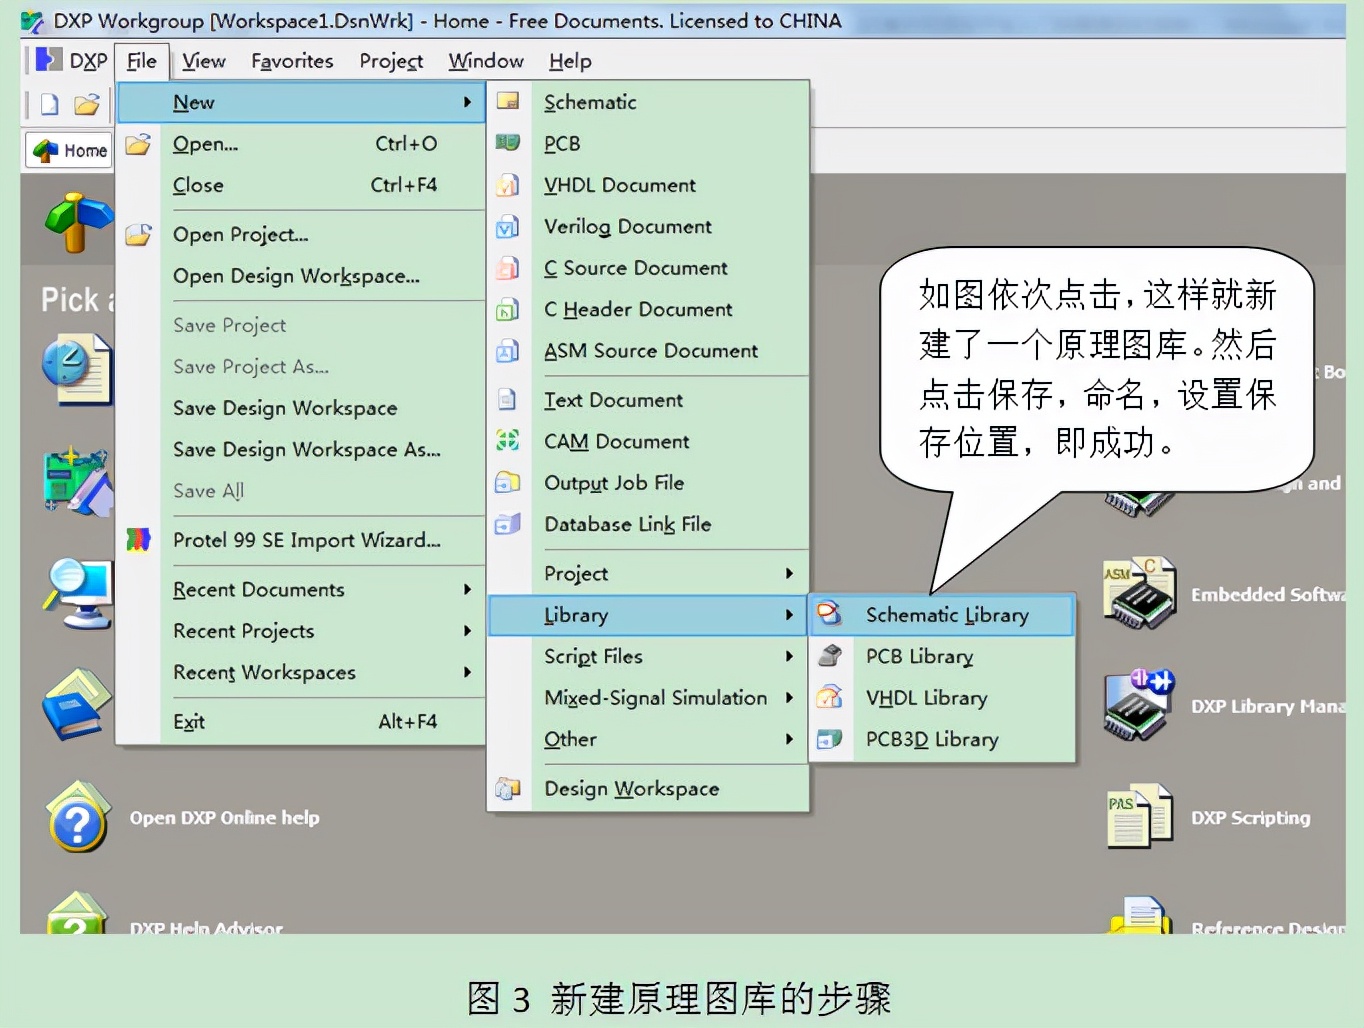Open the Window menu

click(486, 61)
